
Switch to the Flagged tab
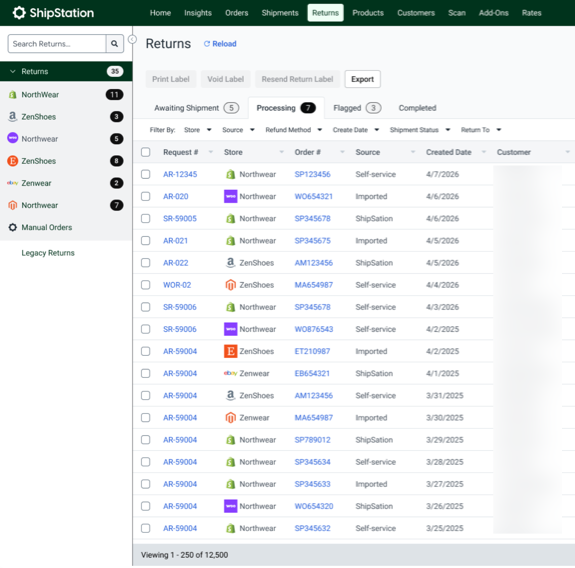(357, 108)
